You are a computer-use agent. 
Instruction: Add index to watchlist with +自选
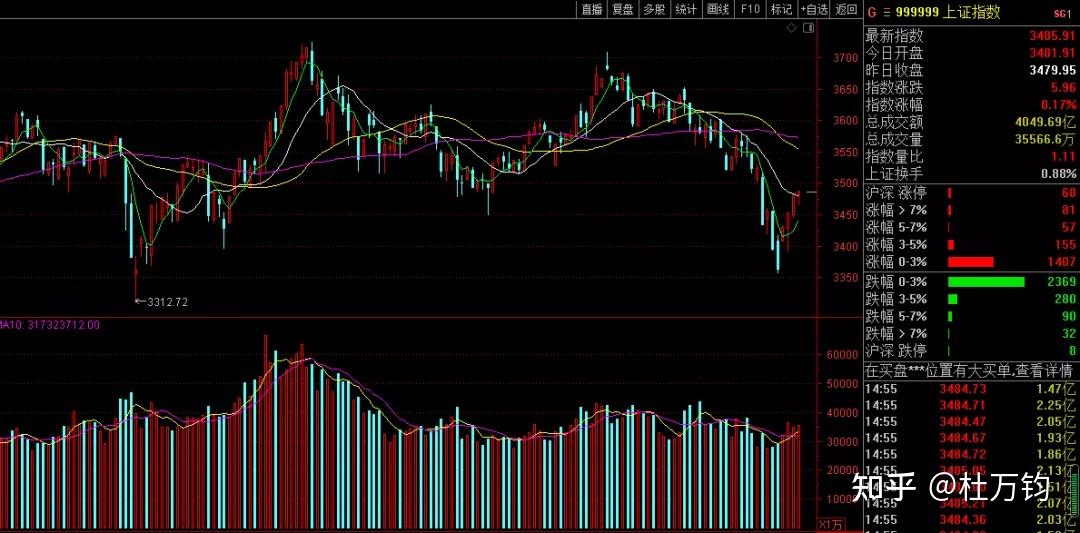click(814, 9)
